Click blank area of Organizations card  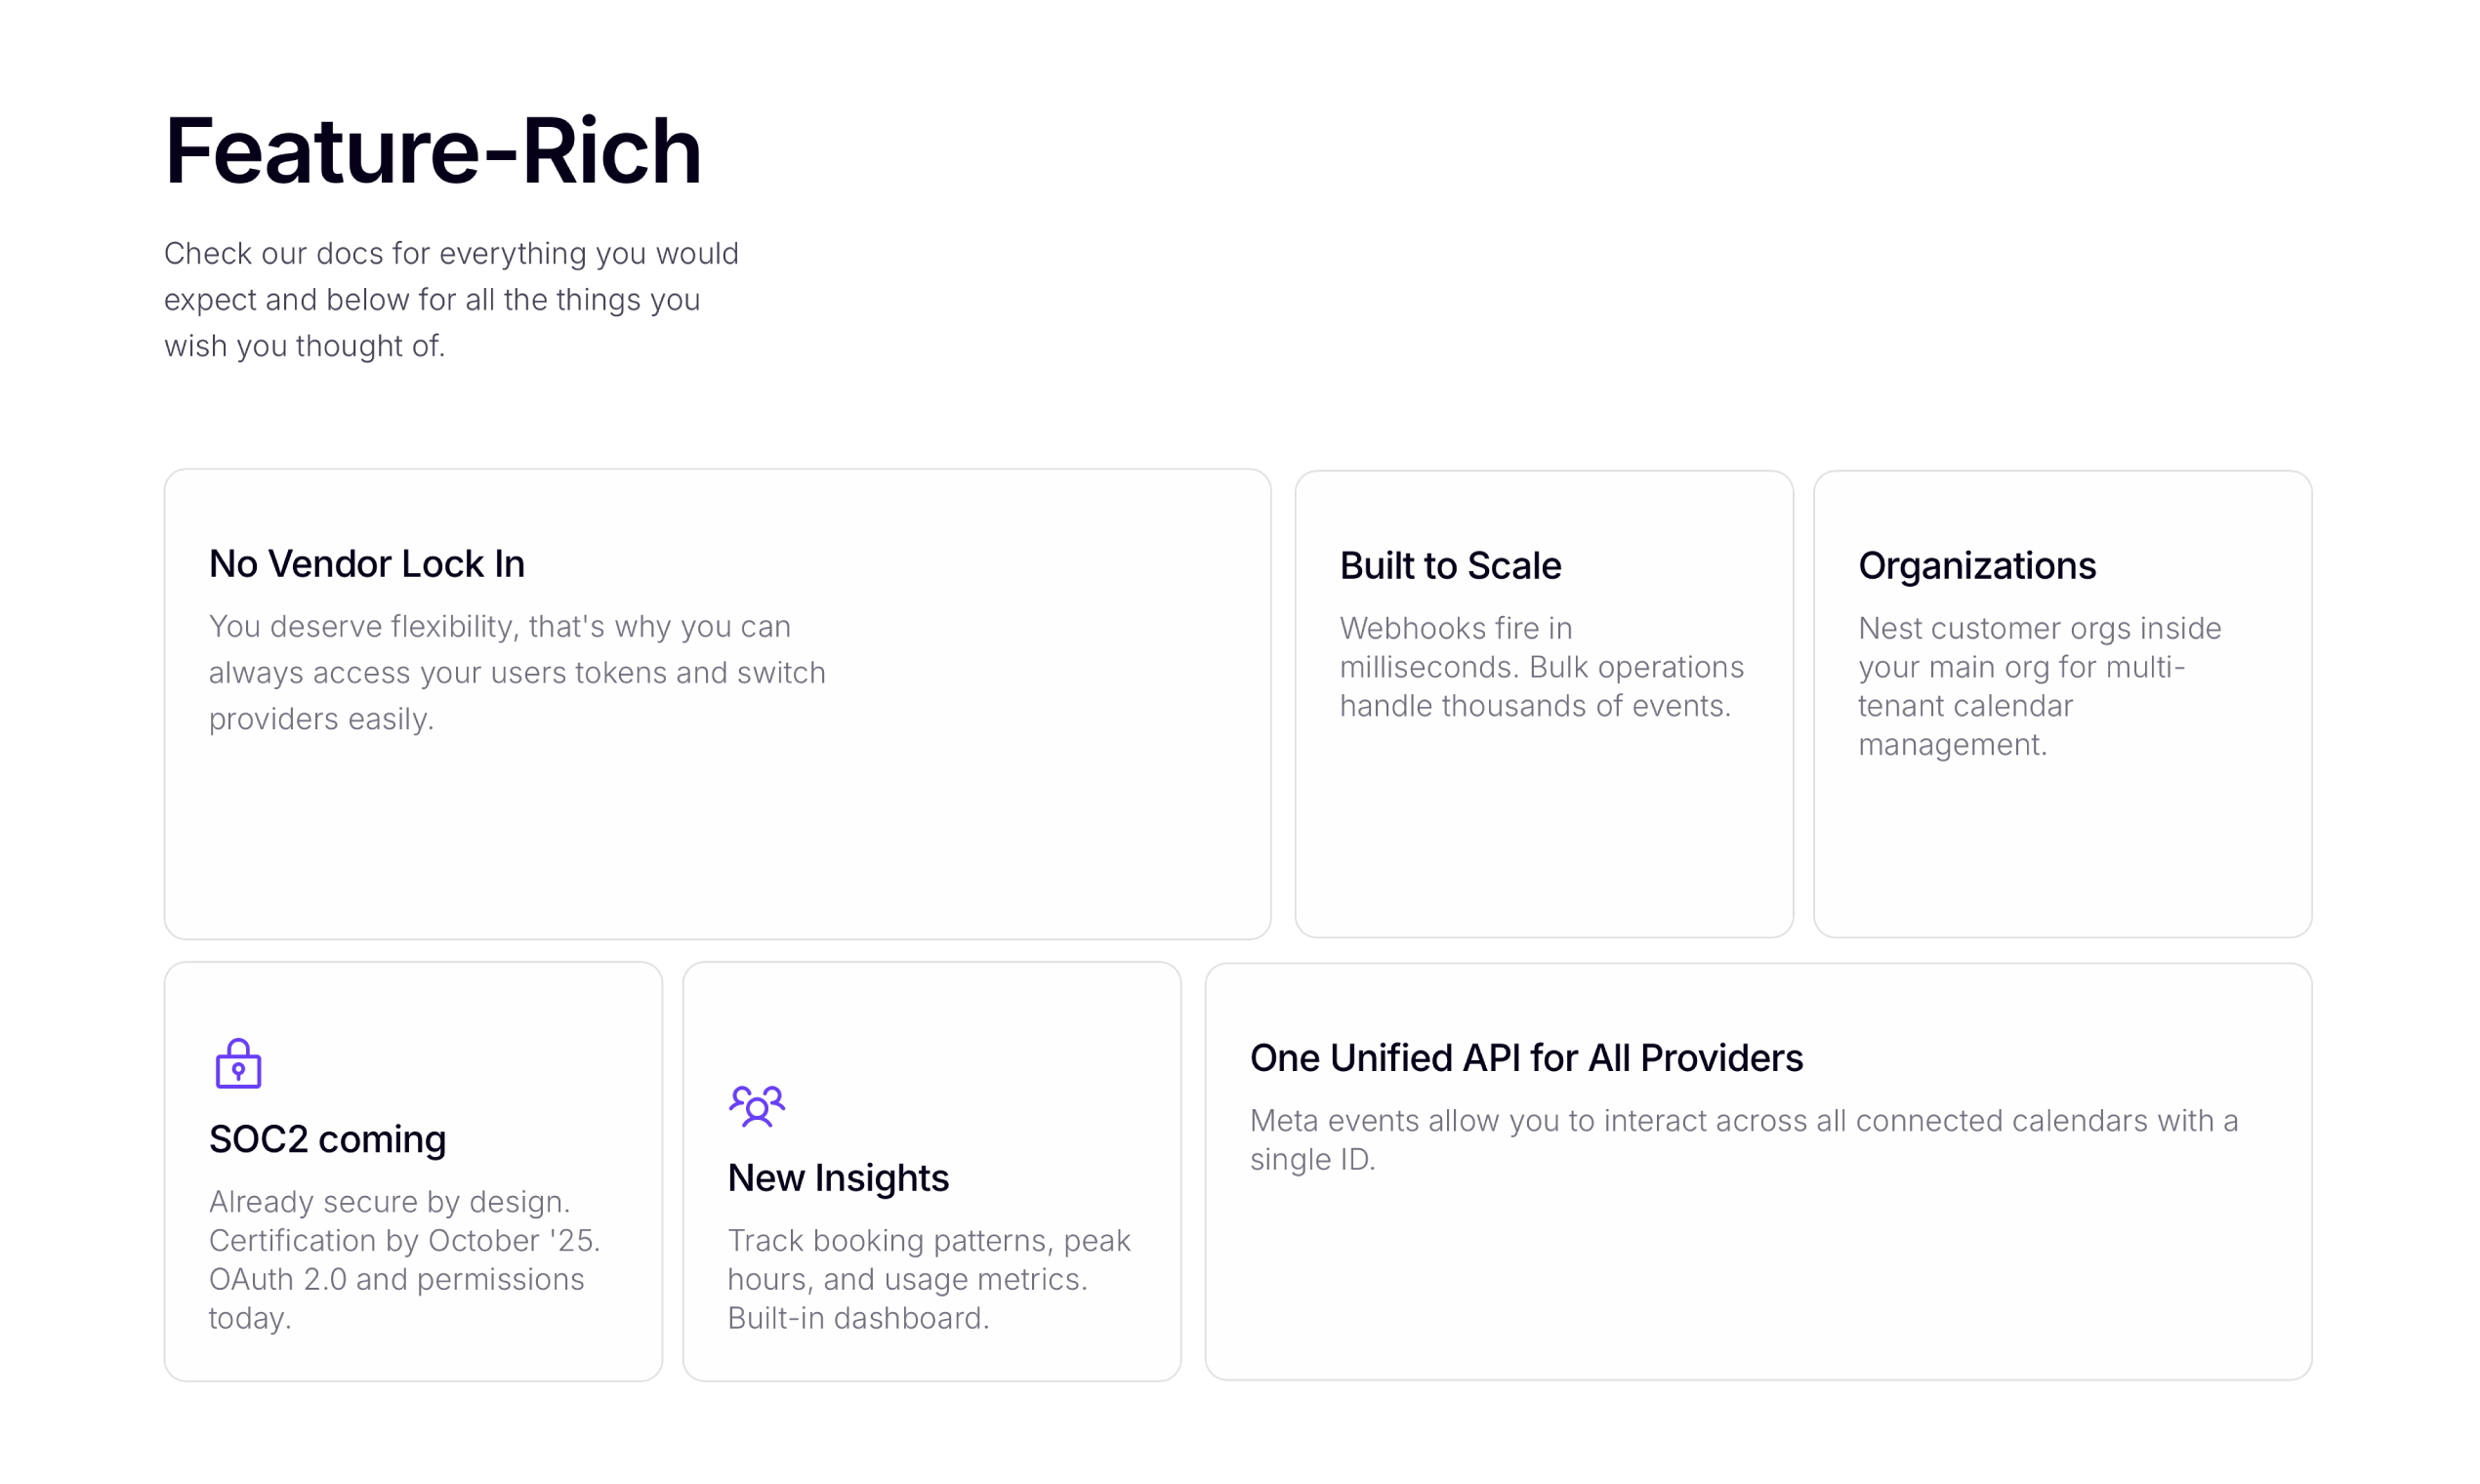pos(2062,860)
